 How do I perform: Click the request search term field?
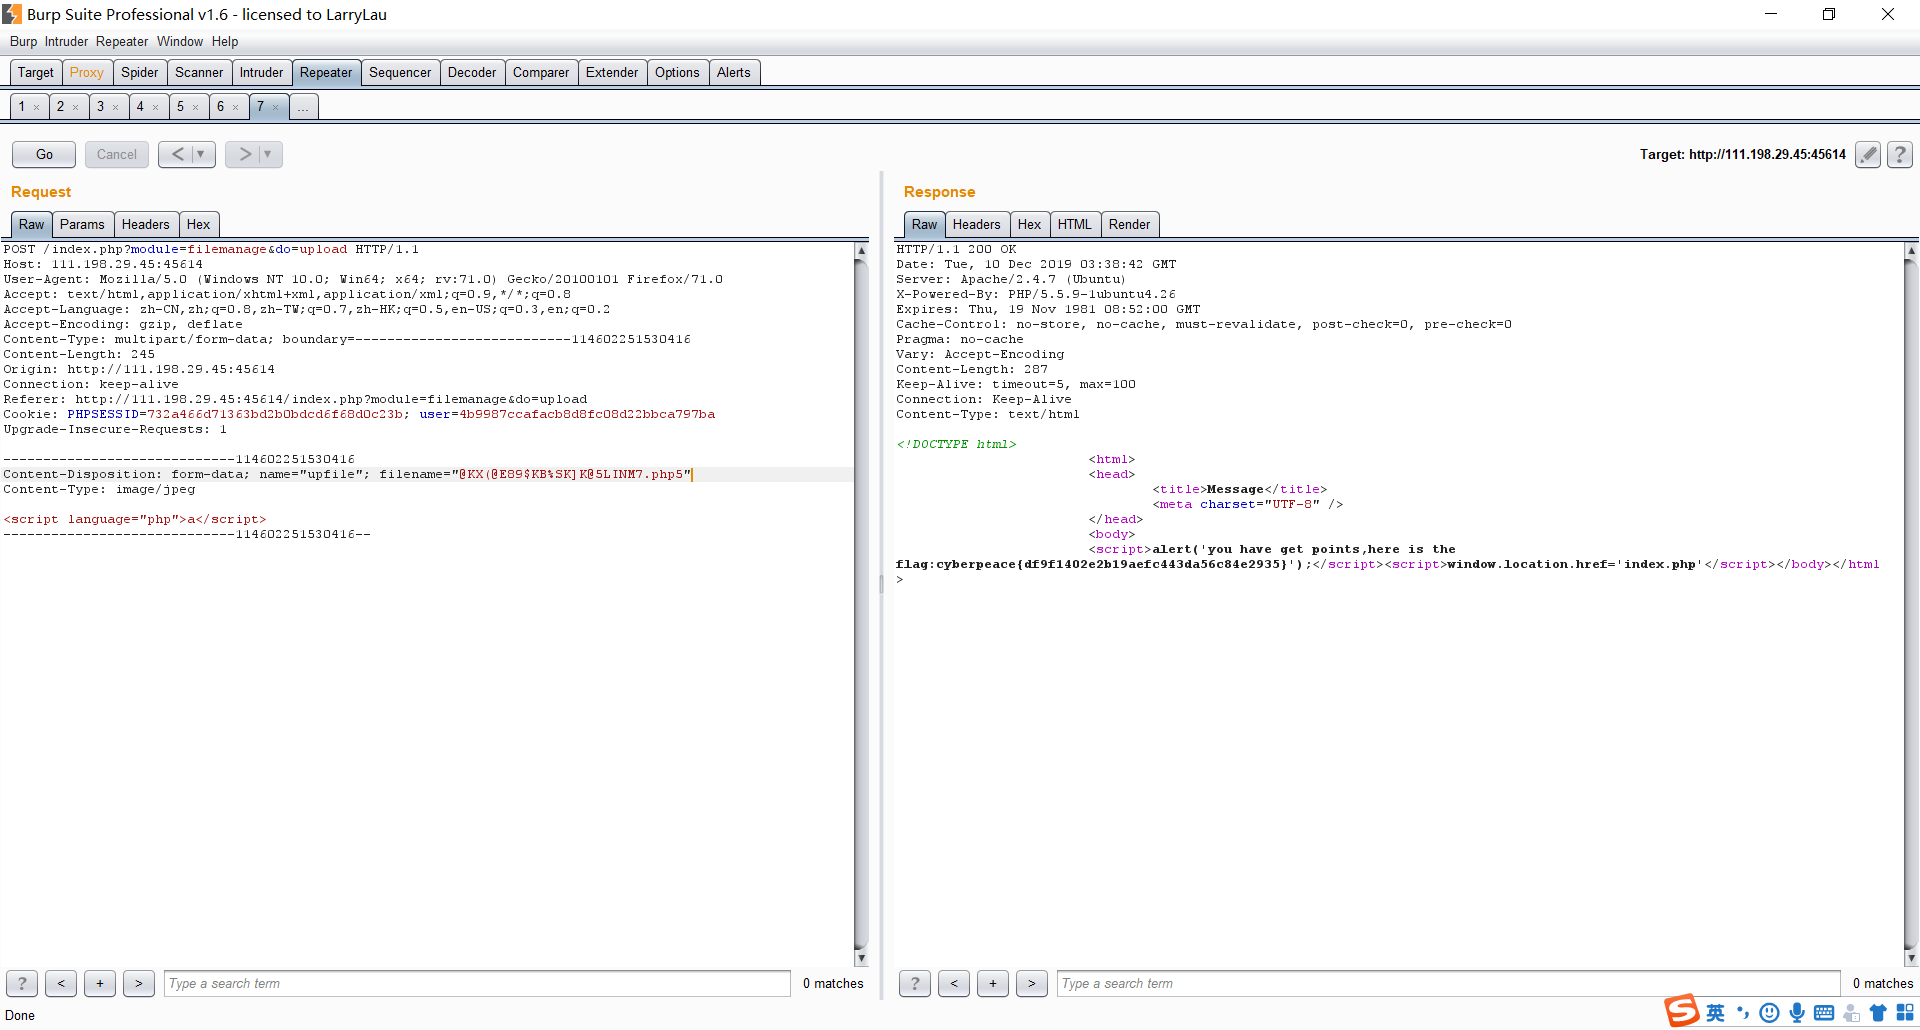coord(477,984)
